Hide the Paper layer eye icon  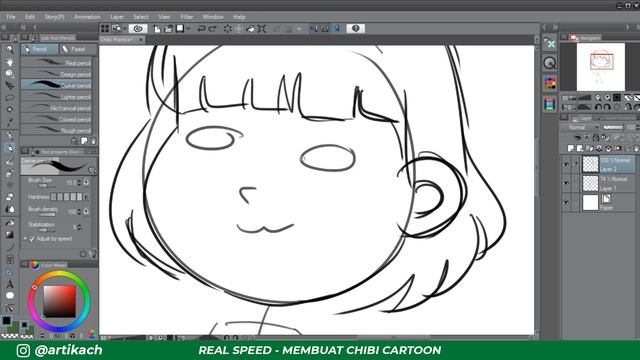[566, 202]
